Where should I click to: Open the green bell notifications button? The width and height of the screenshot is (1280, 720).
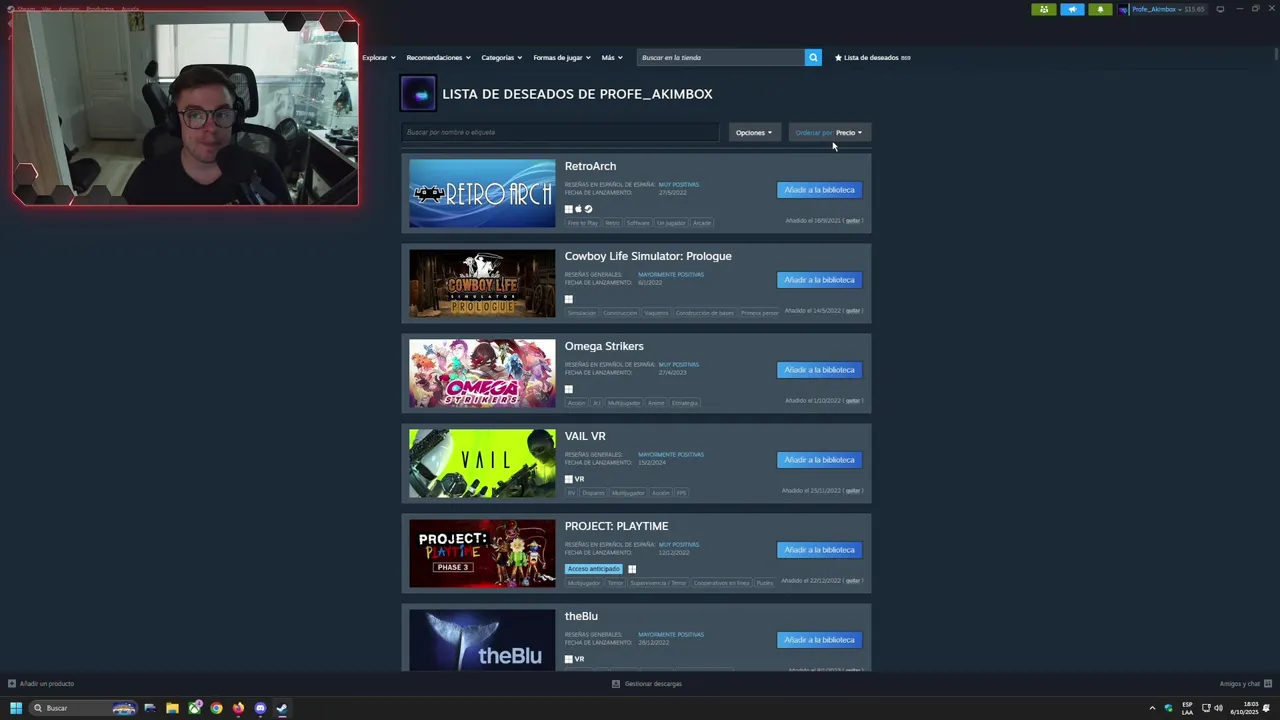(1100, 9)
